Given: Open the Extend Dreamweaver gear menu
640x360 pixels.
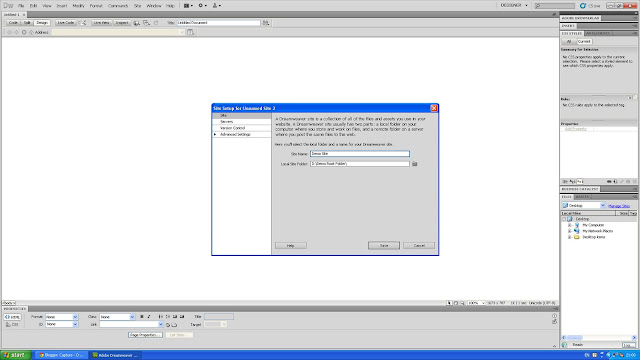Looking at the screenshot, I should point(202,6).
